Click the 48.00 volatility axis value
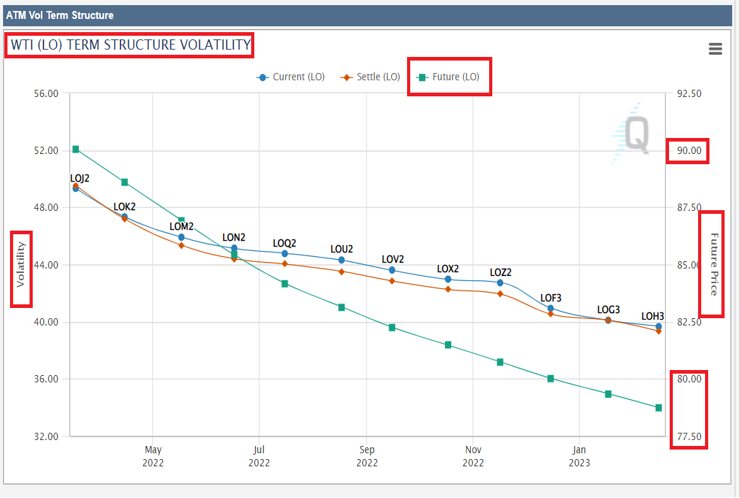The height and width of the screenshot is (498, 740). coord(46,208)
